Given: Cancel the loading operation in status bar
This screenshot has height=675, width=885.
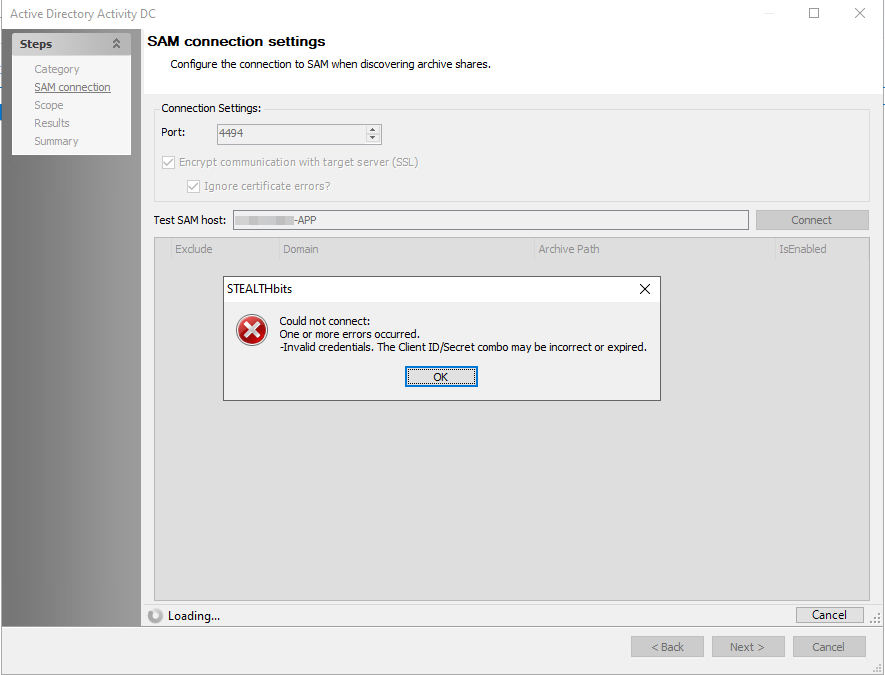Looking at the screenshot, I should click(x=829, y=615).
